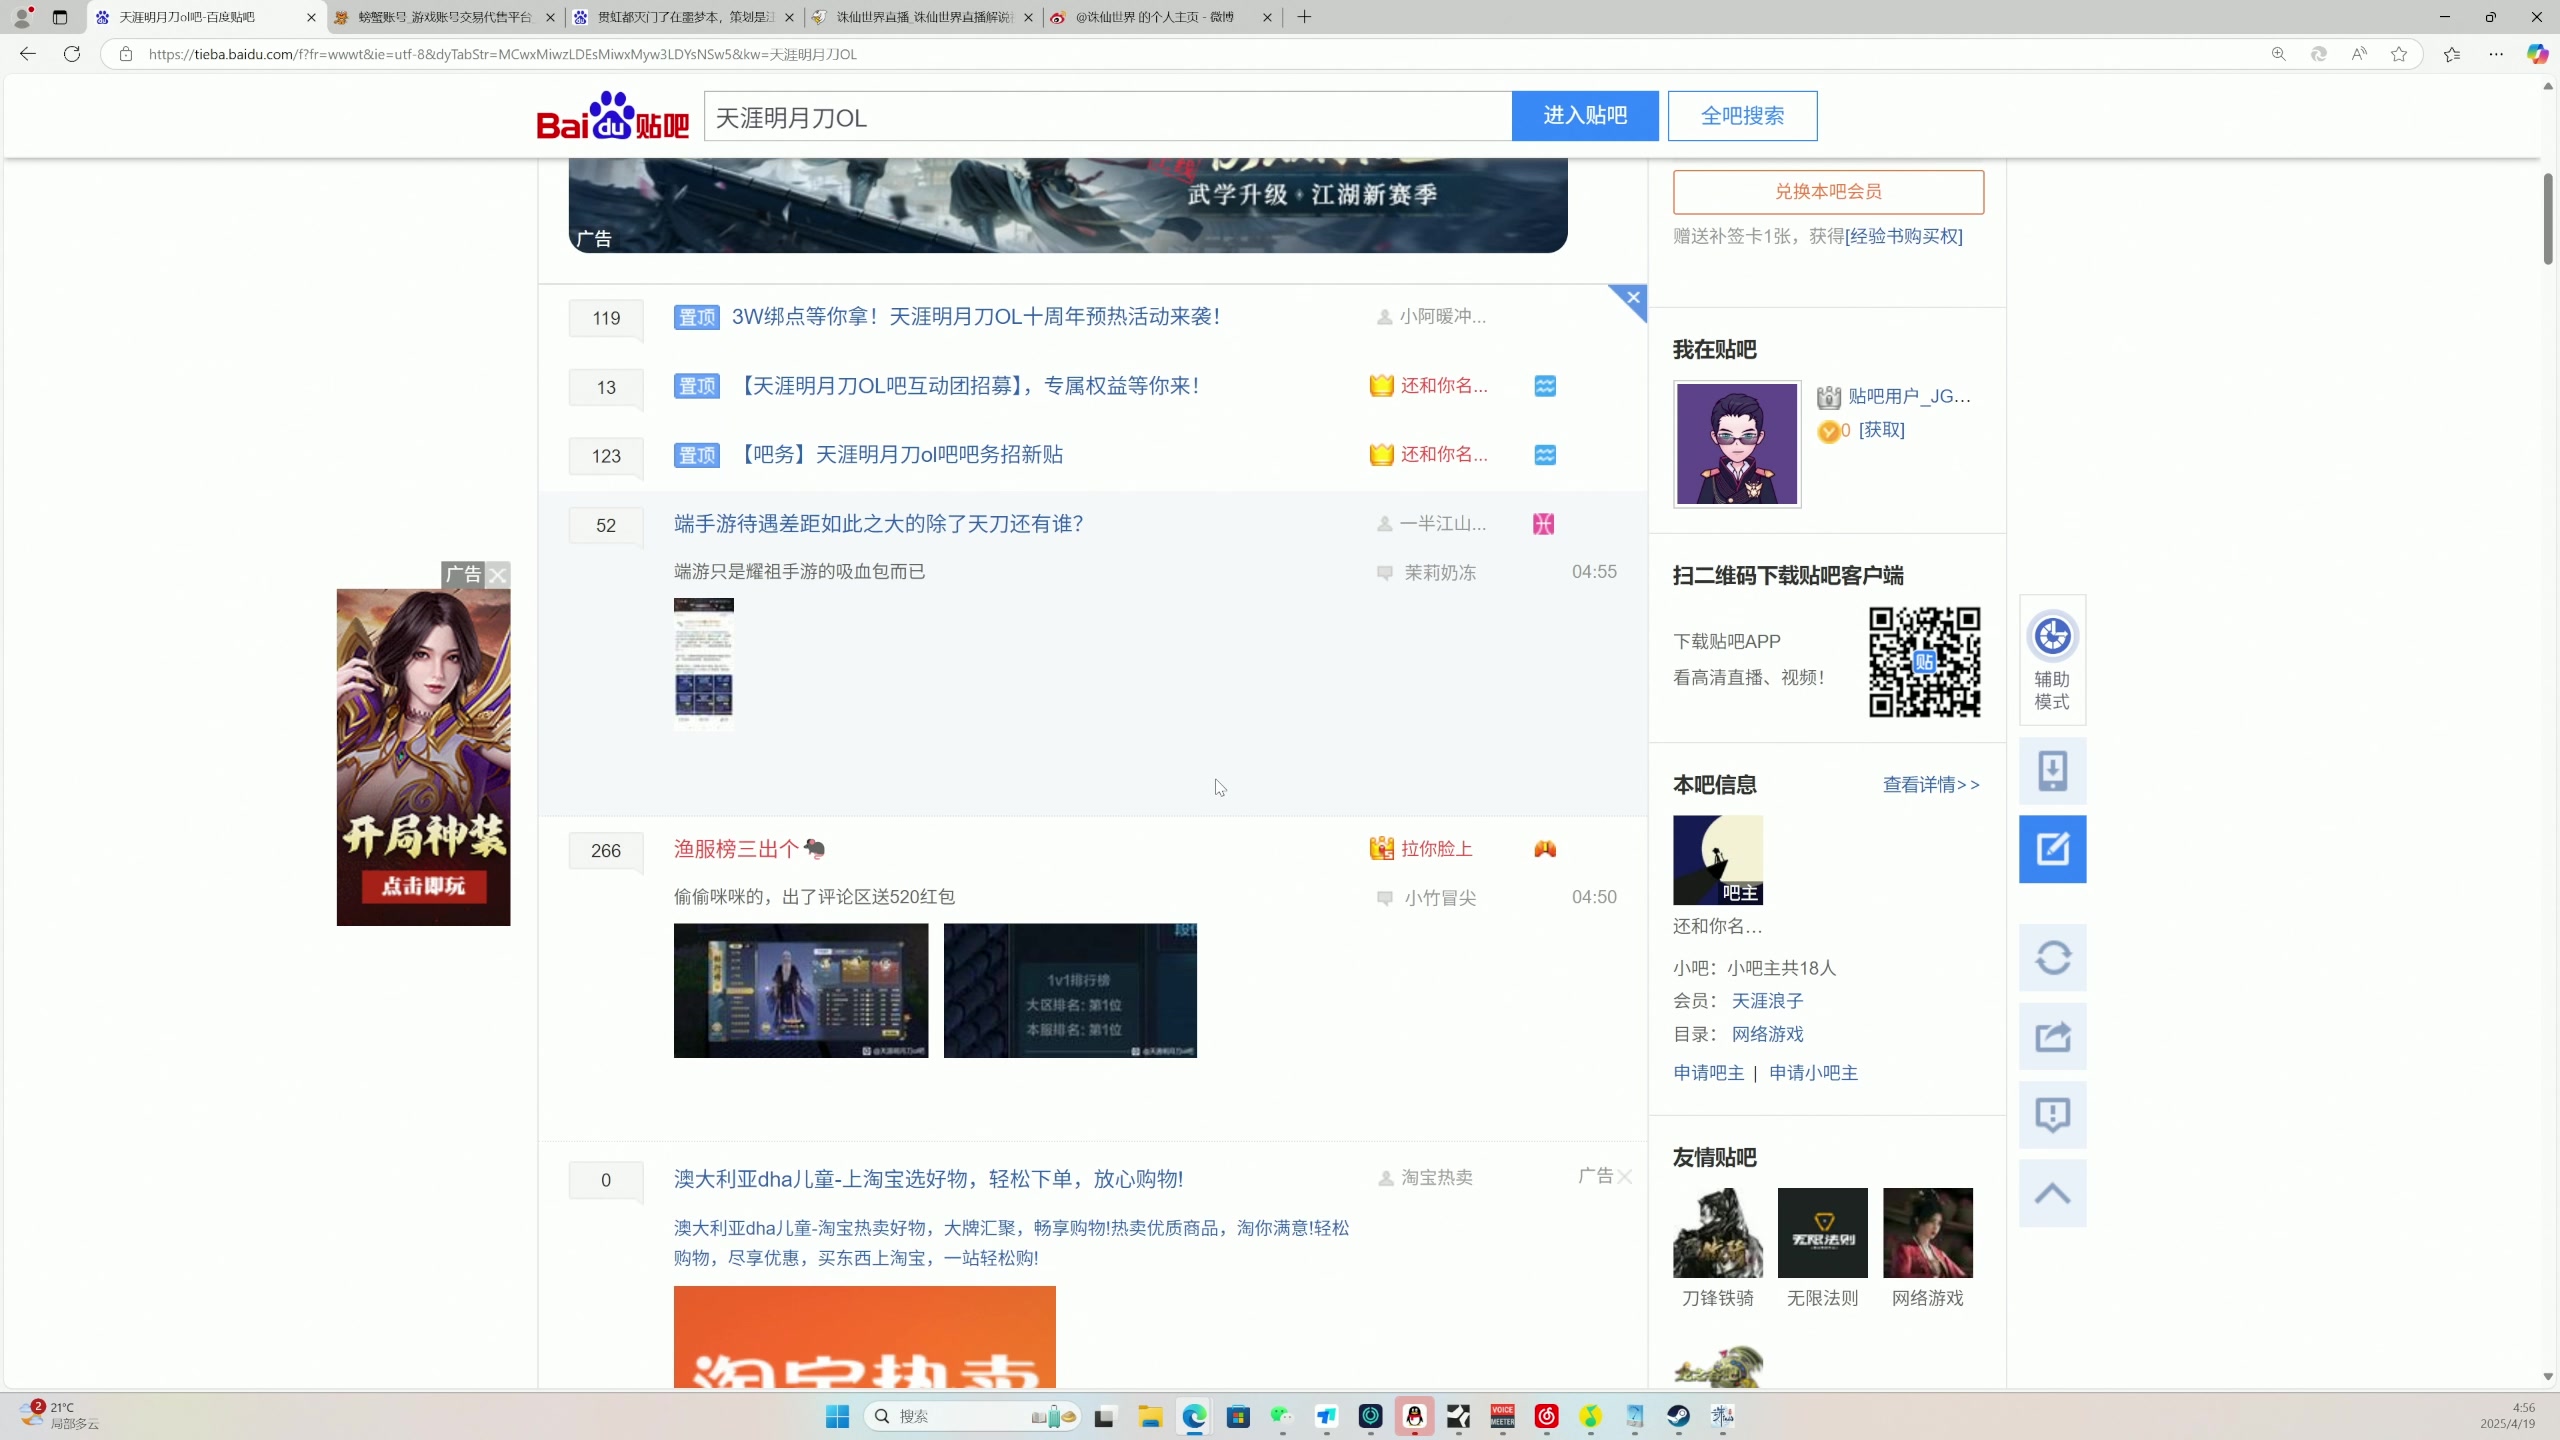Screen dimensions: 2560x1440
Task: Open the browser settings ellipsis menu
Action: (2496, 54)
